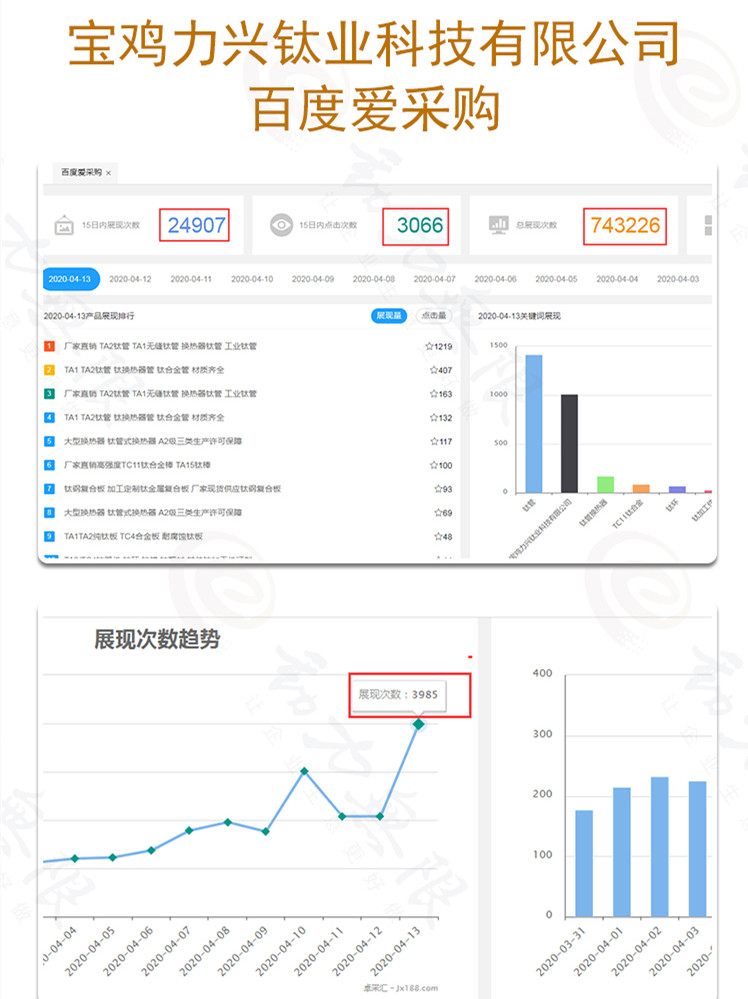Click the eye icon for 15-day clicks
748x999 pixels.
coord(281,225)
